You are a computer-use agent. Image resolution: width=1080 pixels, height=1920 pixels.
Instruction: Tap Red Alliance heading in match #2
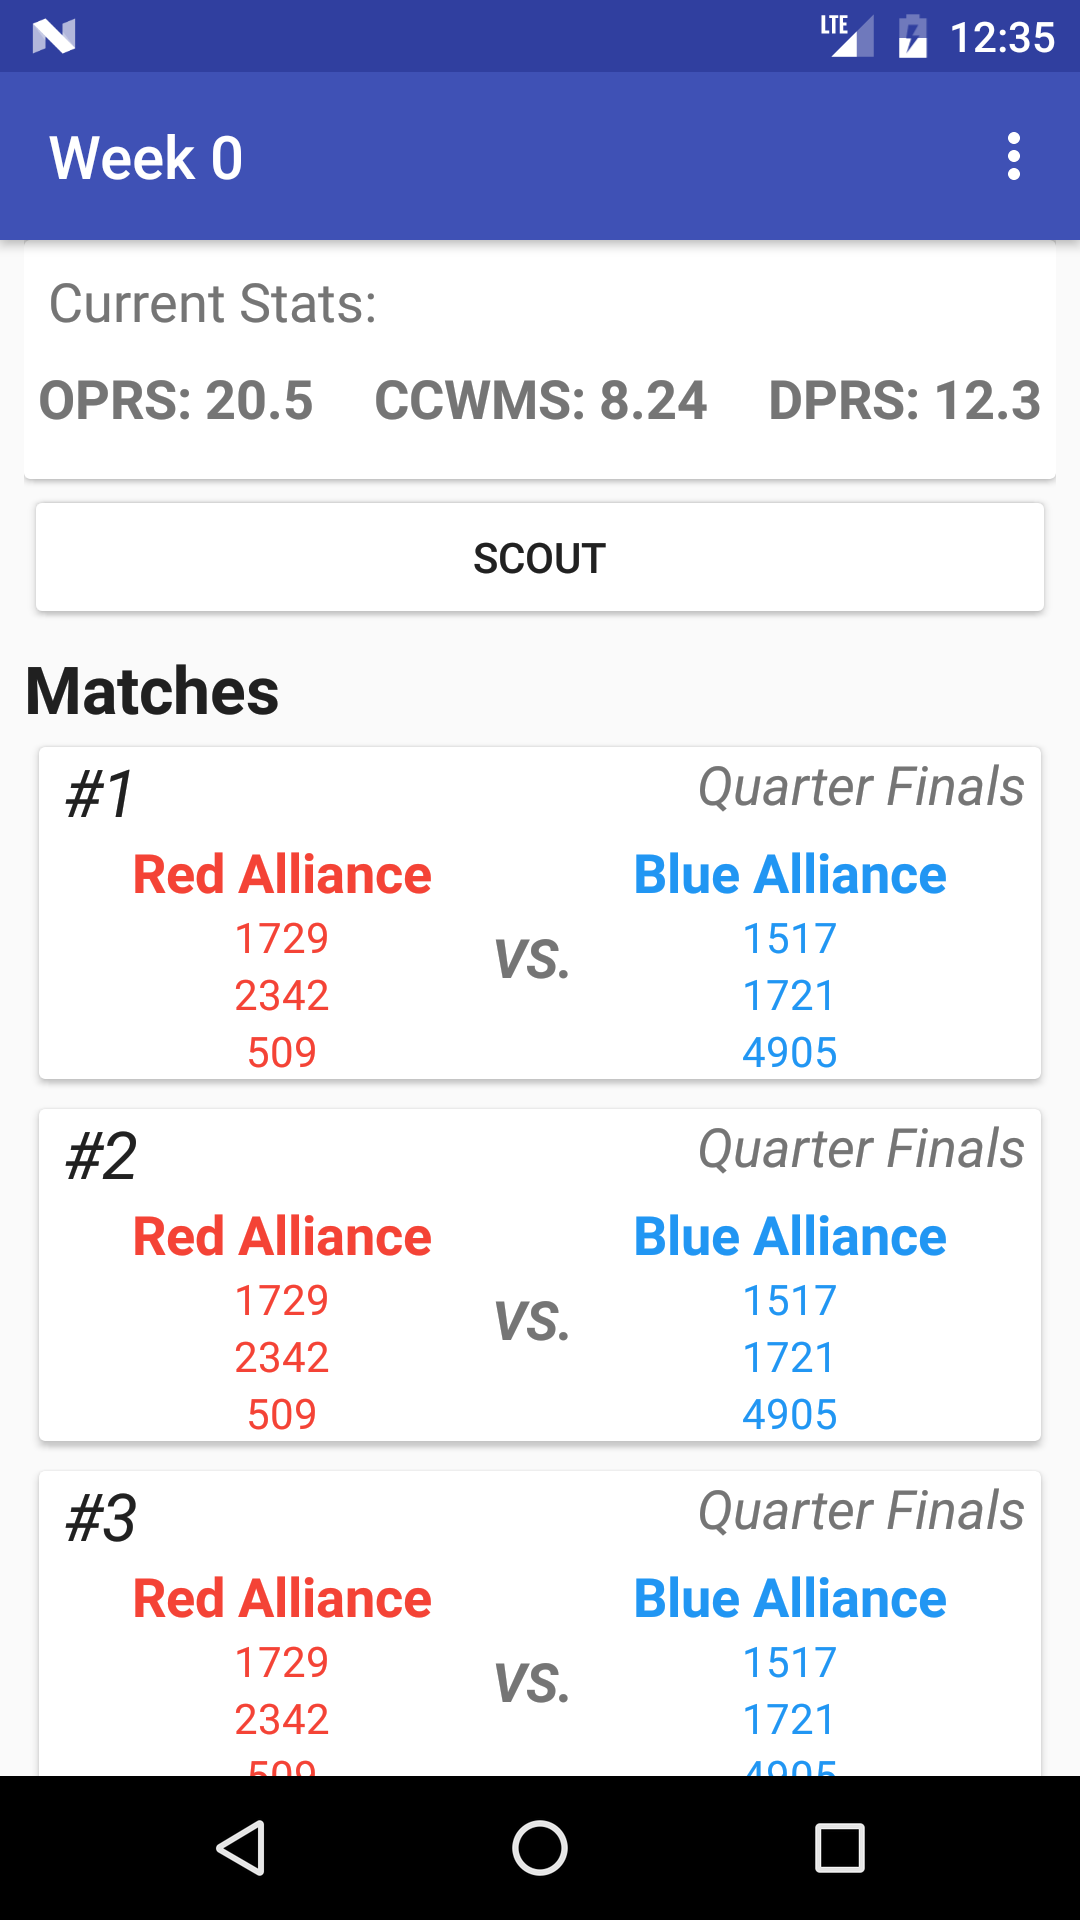tap(282, 1237)
